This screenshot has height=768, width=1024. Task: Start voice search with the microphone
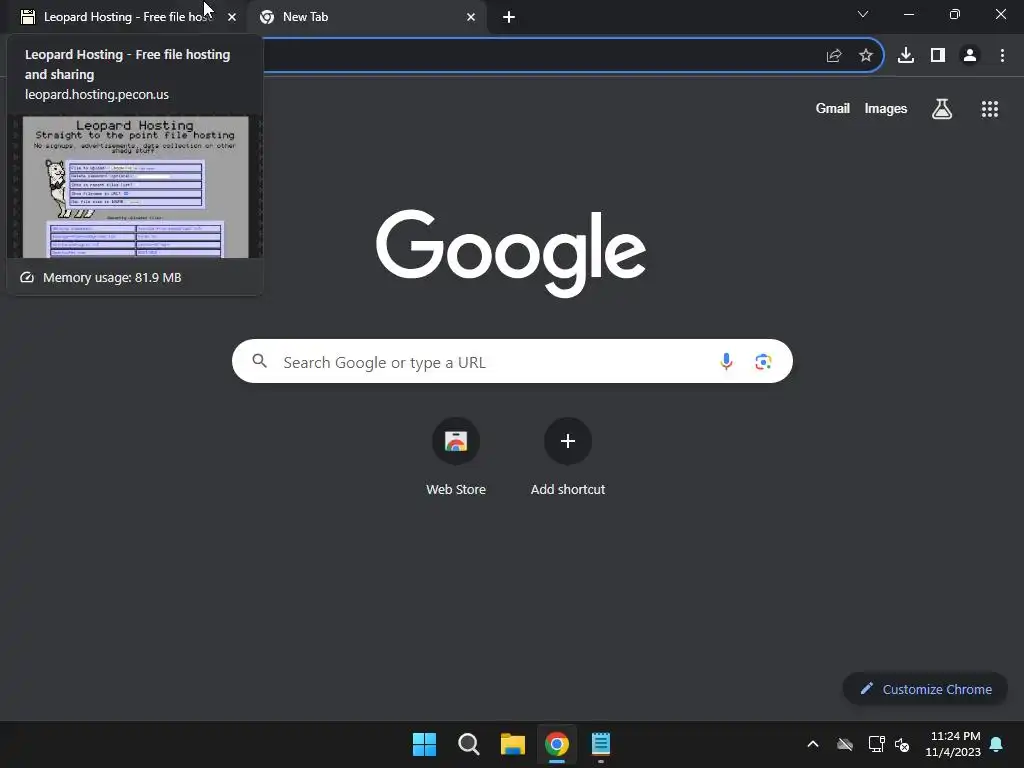(x=726, y=361)
